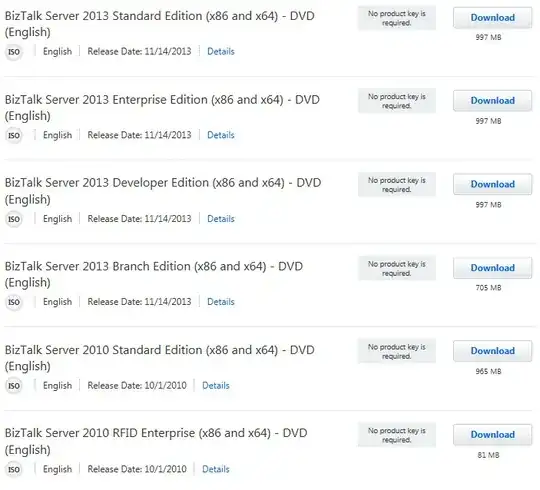Click 'No product key is required' for 2013 Standard

click(x=397, y=18)
